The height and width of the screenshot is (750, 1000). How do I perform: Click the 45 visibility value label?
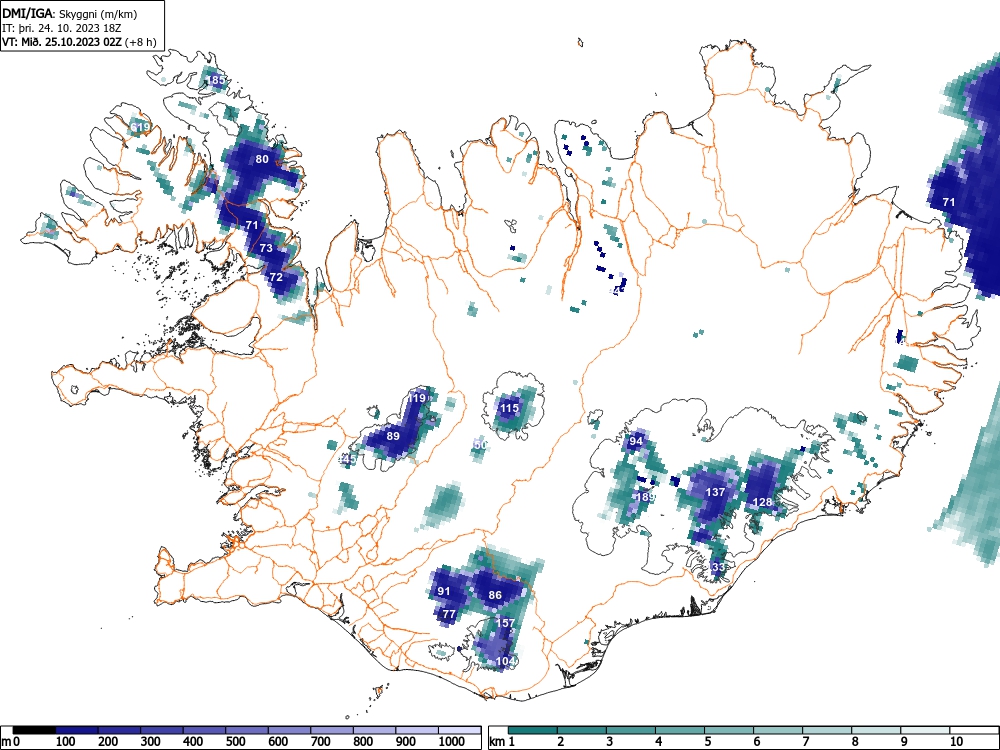[x=349, y=459]
